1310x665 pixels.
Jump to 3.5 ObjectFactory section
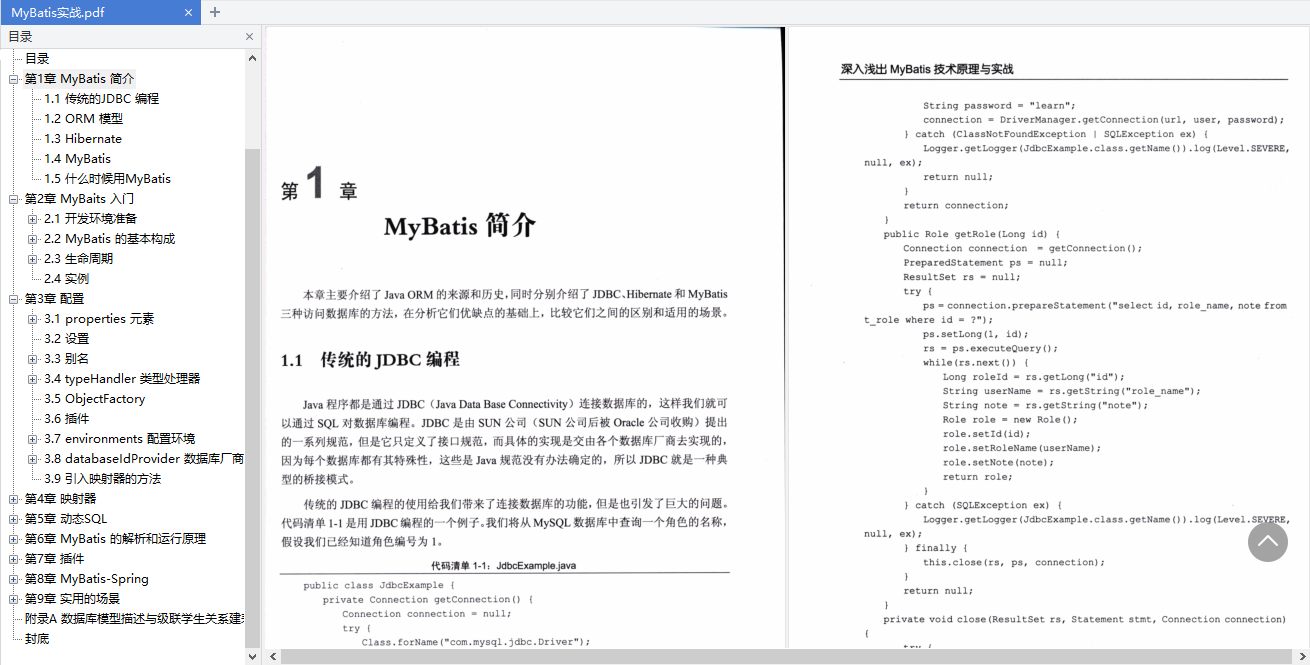(x=94, y=399)
